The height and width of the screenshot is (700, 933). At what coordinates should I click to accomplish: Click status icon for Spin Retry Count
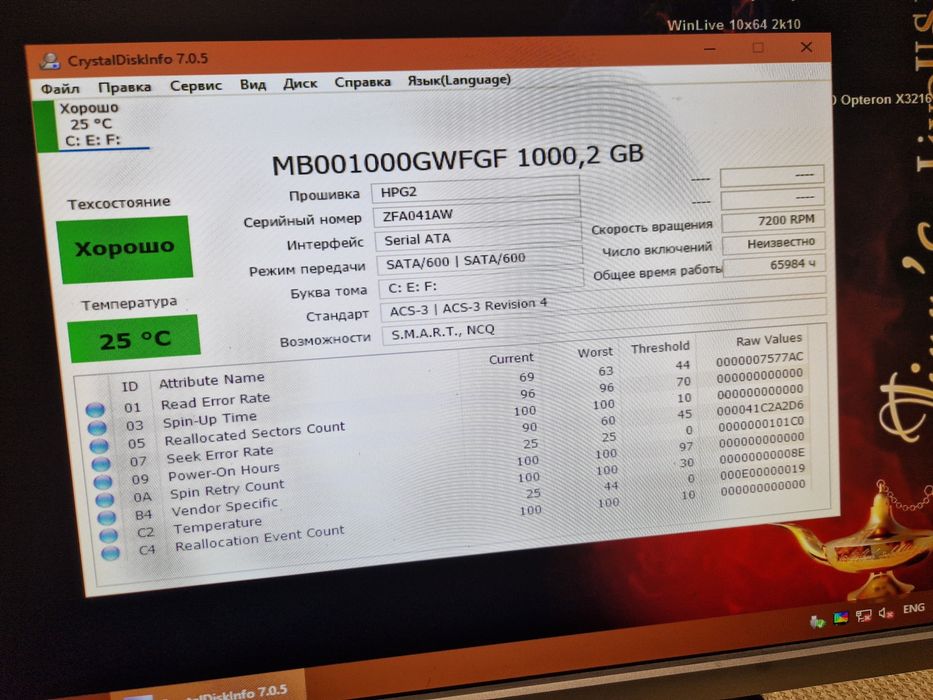click(x=104, y=499)
